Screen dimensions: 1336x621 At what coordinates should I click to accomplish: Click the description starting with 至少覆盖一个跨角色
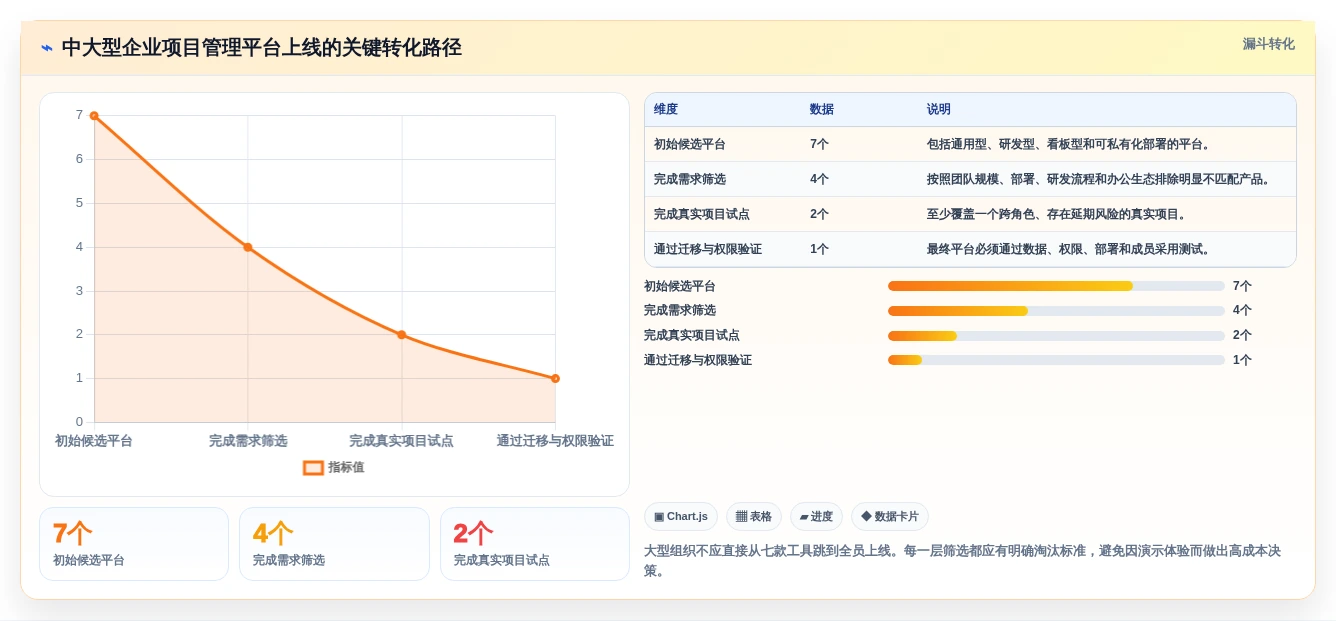tap(1058, 214)
